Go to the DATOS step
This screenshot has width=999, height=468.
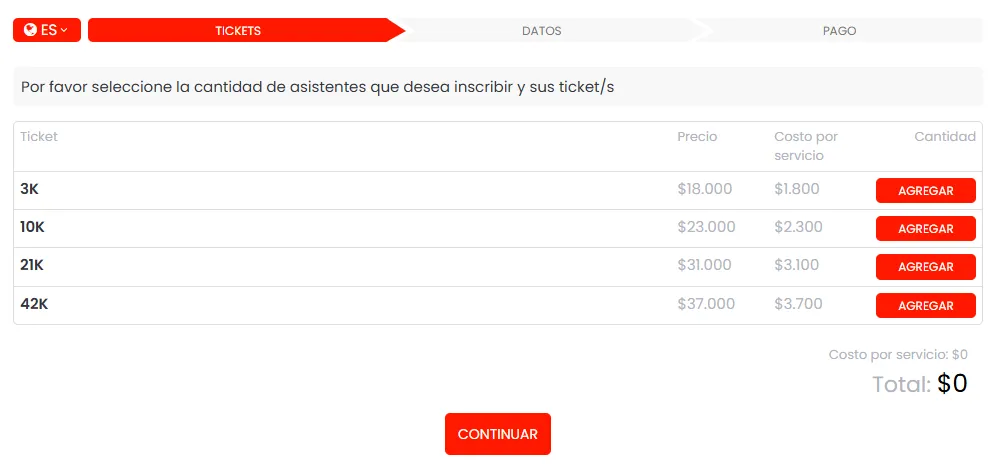point(542,30)
